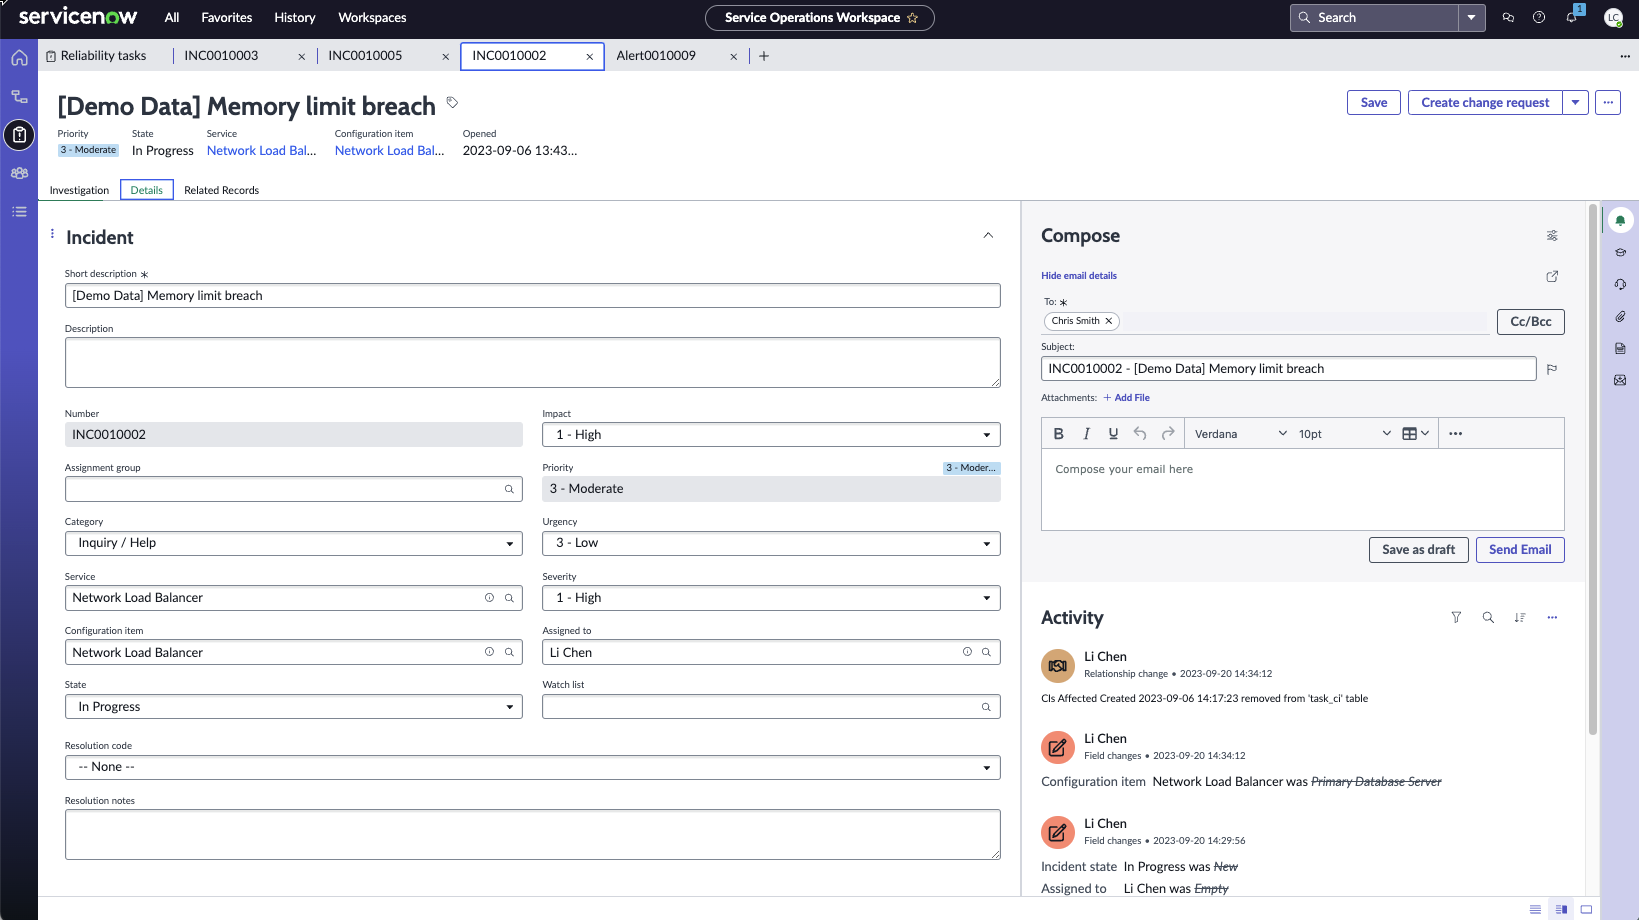Open compose settings icon in Compose header

[x=1552, y=236]
